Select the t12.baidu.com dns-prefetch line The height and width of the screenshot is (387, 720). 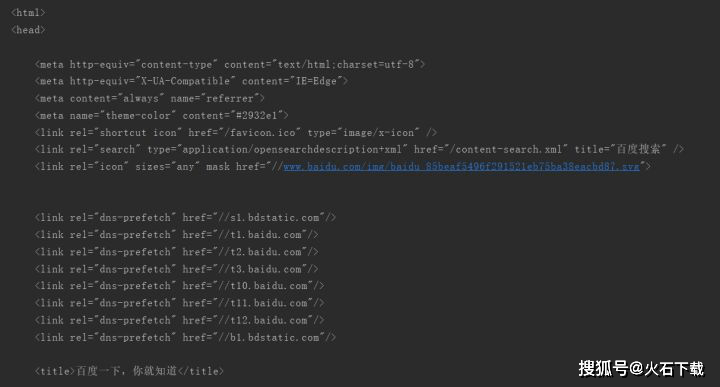click(179, 320)
